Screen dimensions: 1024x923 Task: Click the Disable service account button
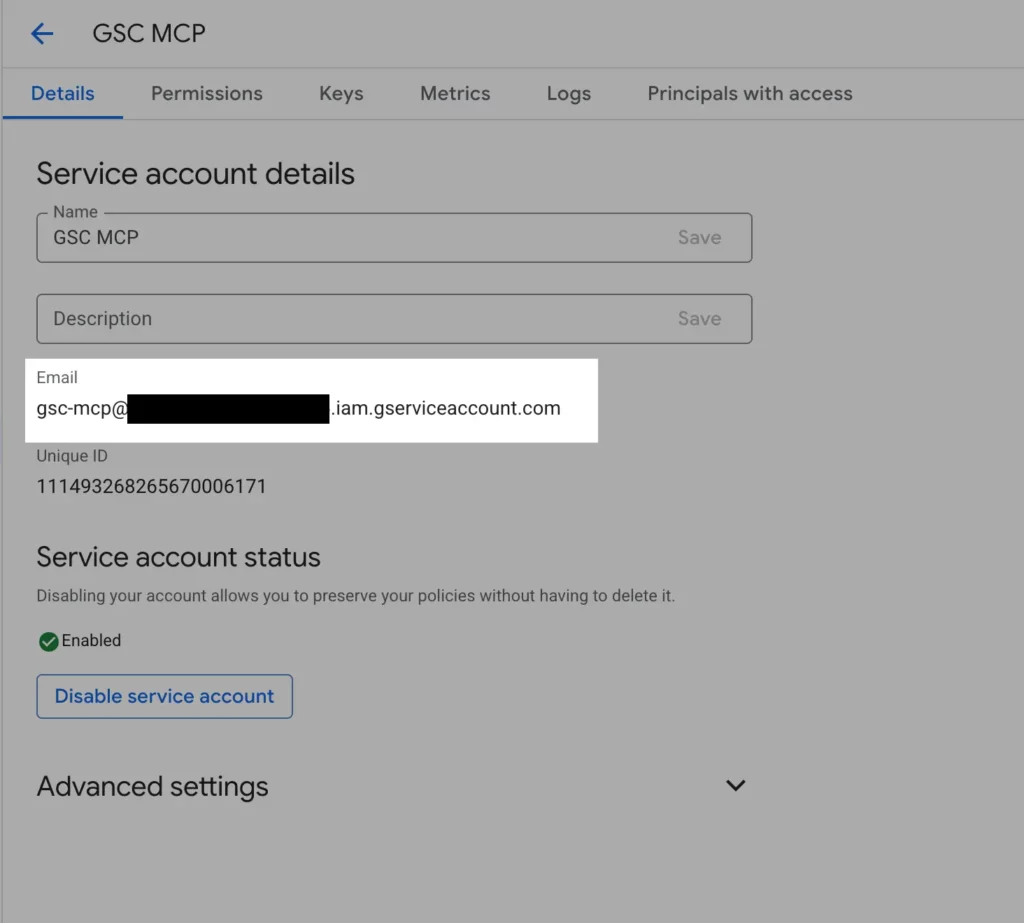click(x=165, y=696)
